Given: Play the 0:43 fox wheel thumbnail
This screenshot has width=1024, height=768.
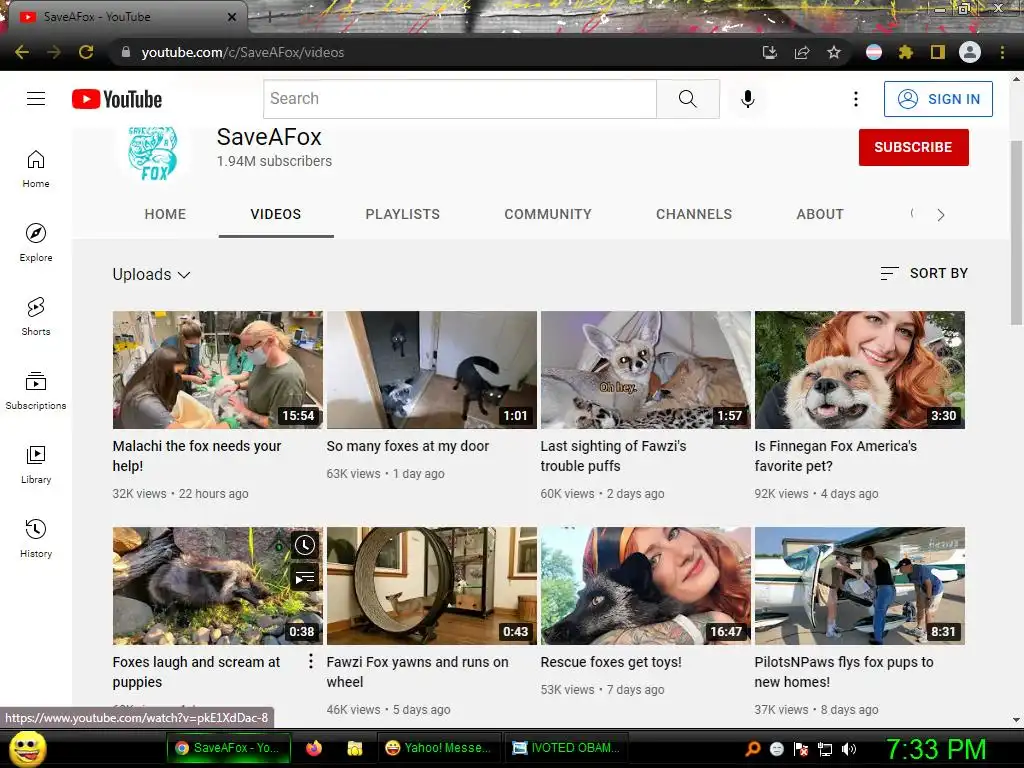Looking at the screenshot, I should (x=432, y=586).
